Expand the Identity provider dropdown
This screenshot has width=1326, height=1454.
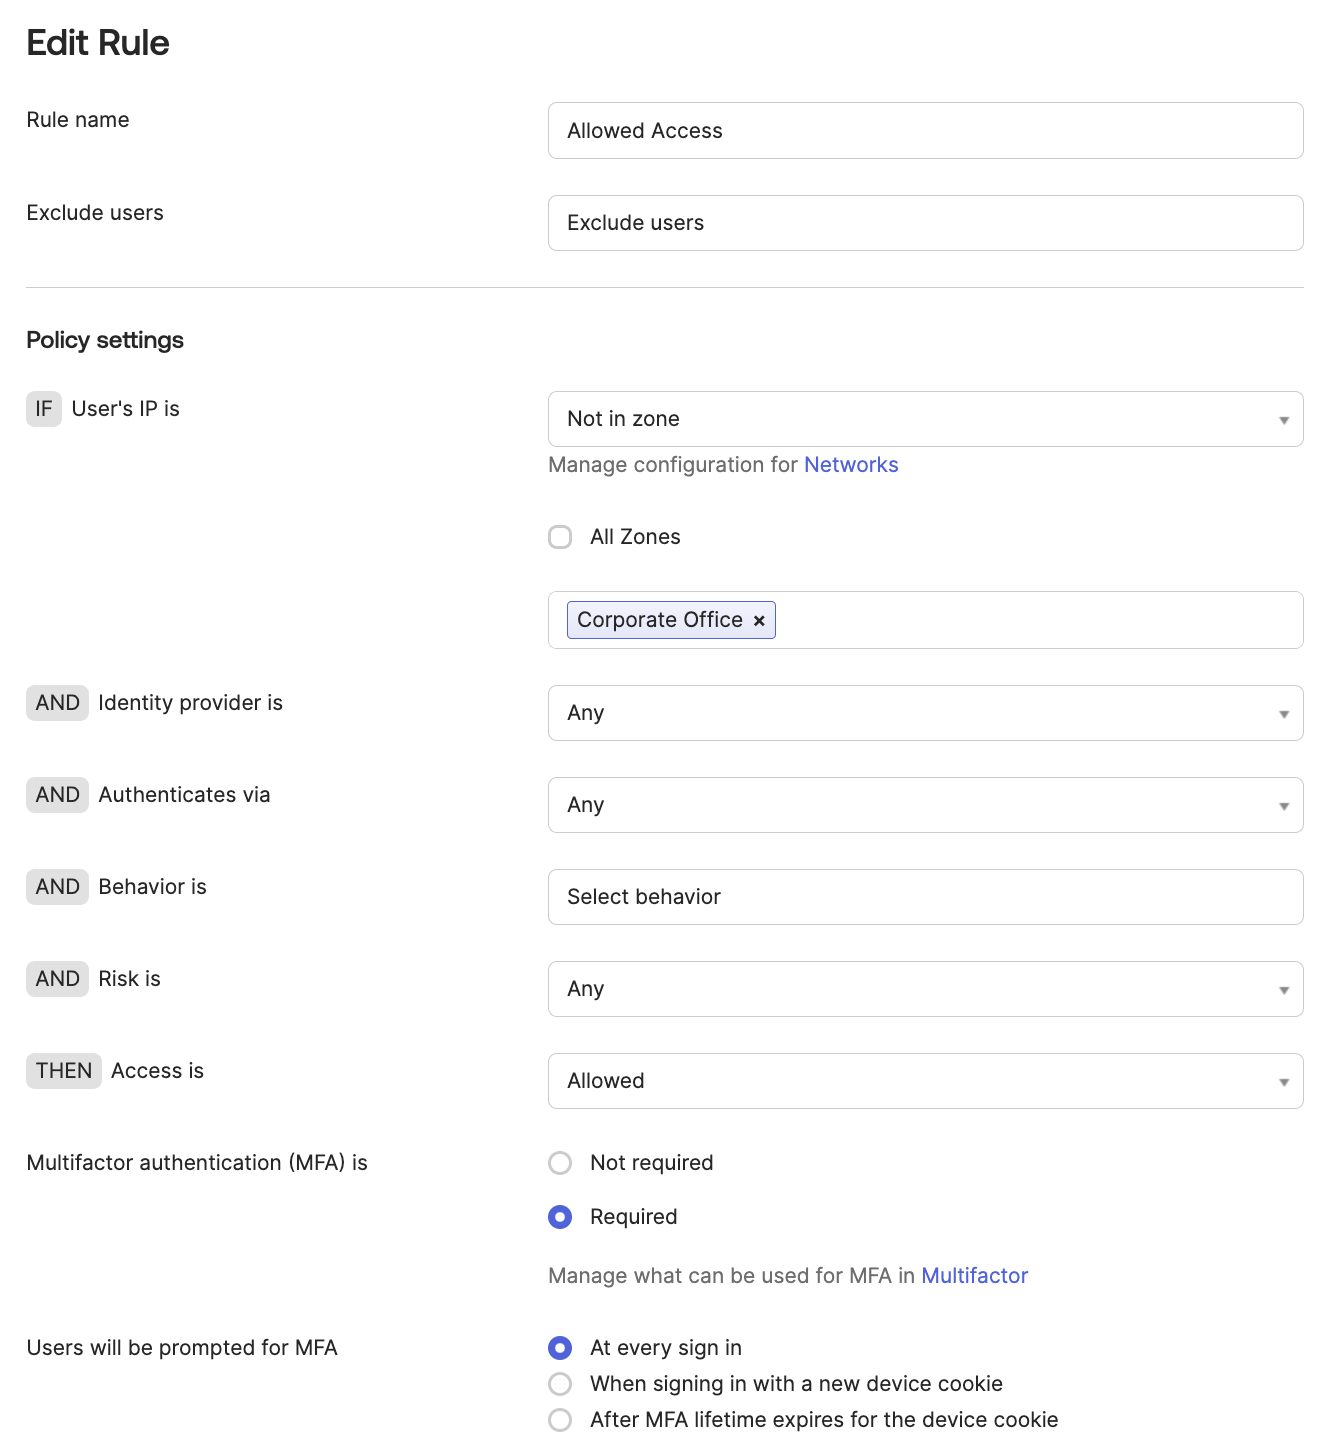pos(925,712)
